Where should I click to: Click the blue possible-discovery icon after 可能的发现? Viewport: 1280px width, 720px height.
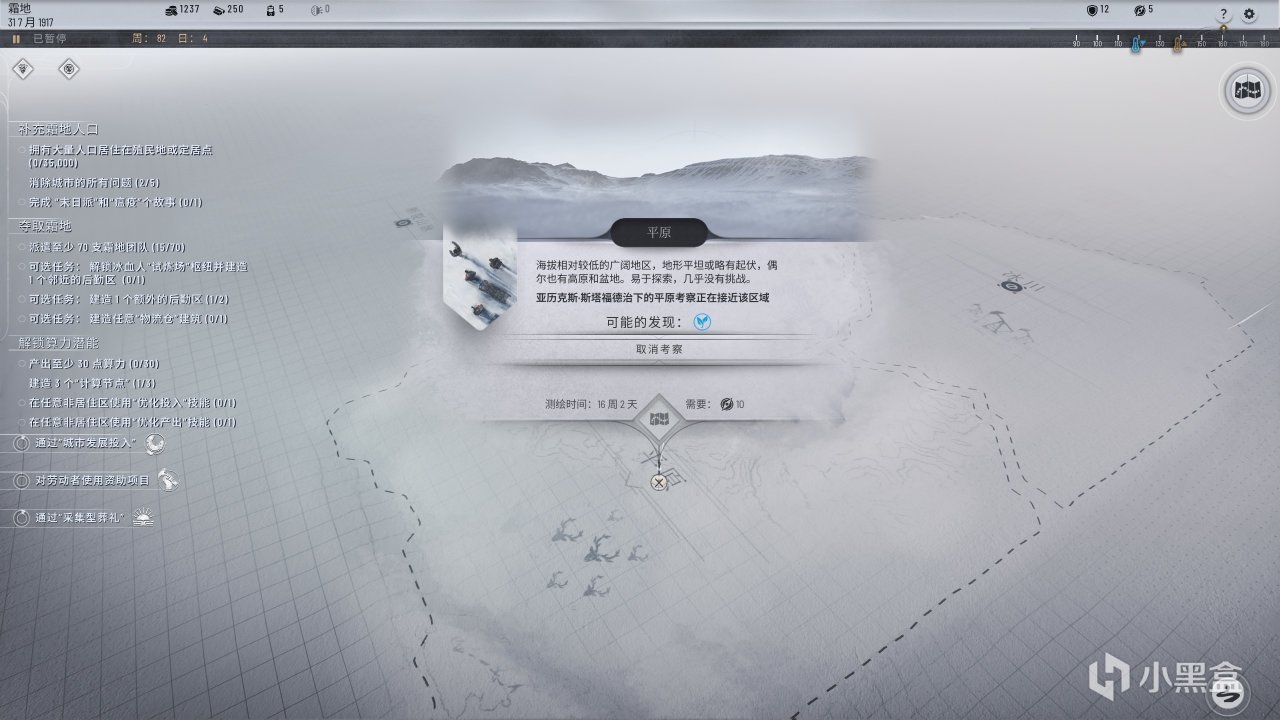coord(703,322)
